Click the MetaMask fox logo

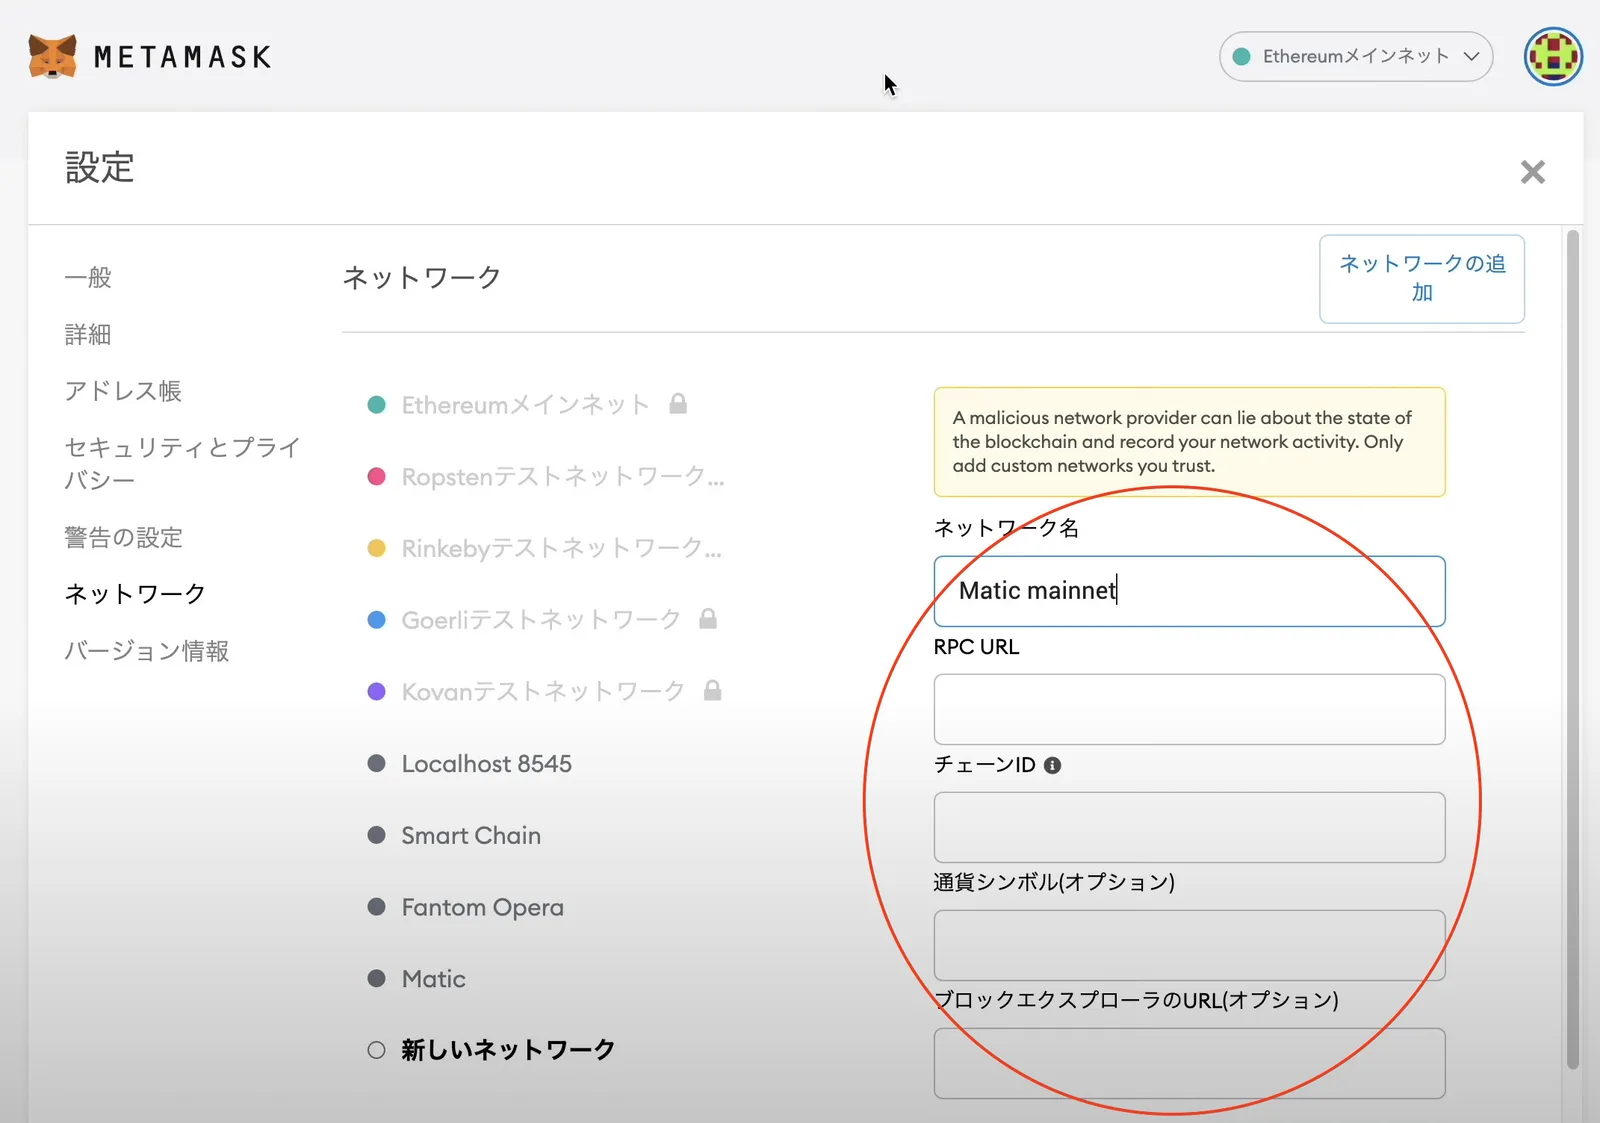pos(52,56)
